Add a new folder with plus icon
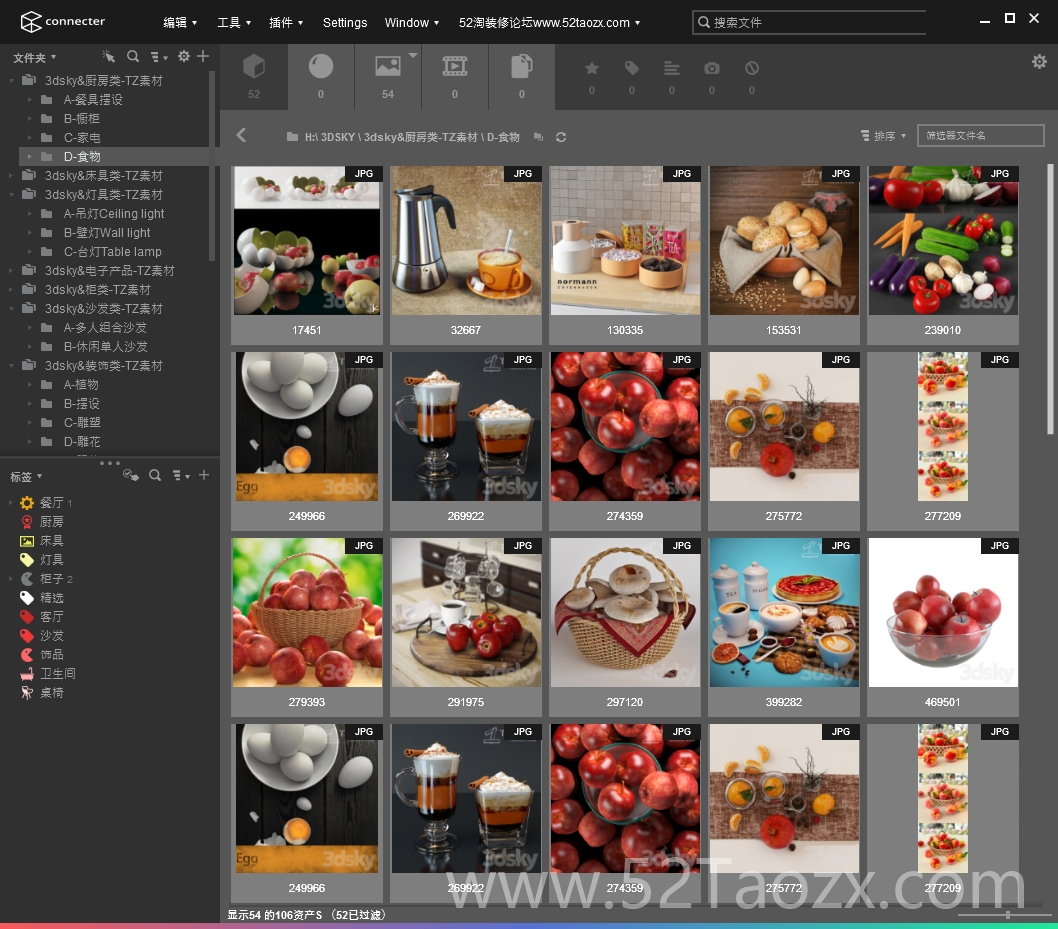 pyautogui.click(x=203, y=57)
